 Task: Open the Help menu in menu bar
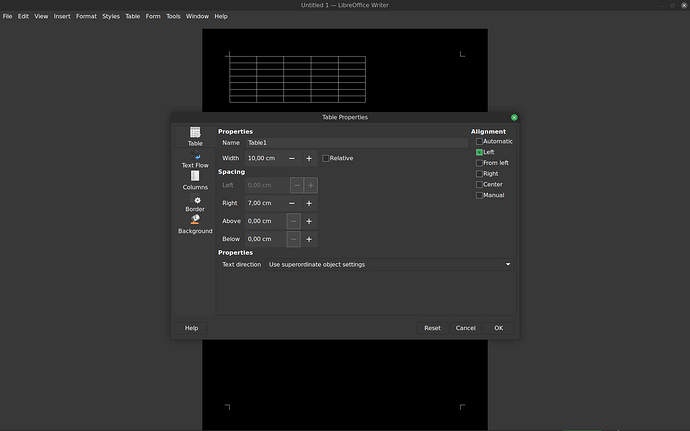pyautogui.click(x=221, y=16)
